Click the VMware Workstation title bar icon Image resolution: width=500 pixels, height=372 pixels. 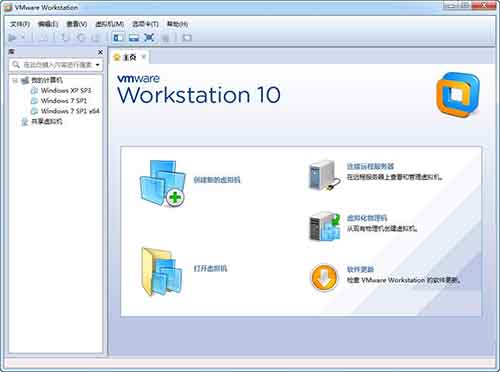point(8,7)
